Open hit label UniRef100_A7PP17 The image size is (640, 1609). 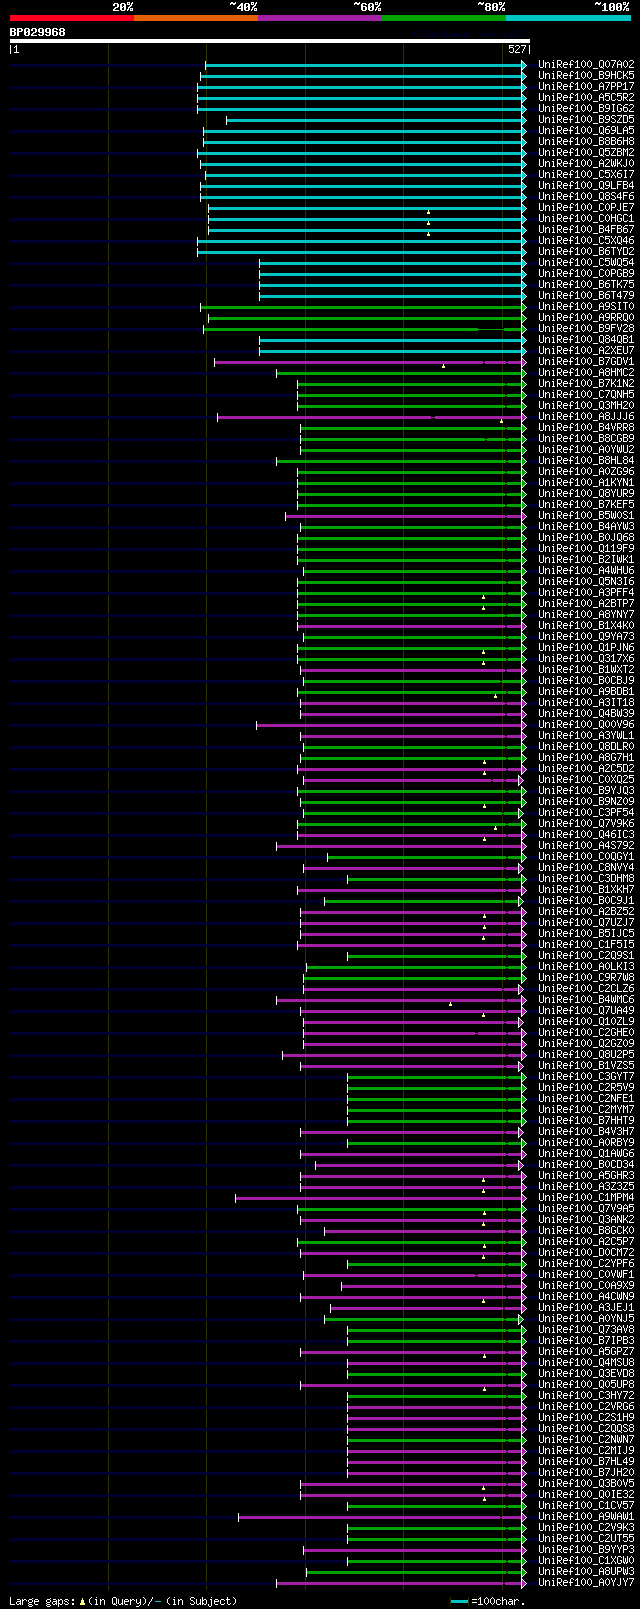click(586, 87)
